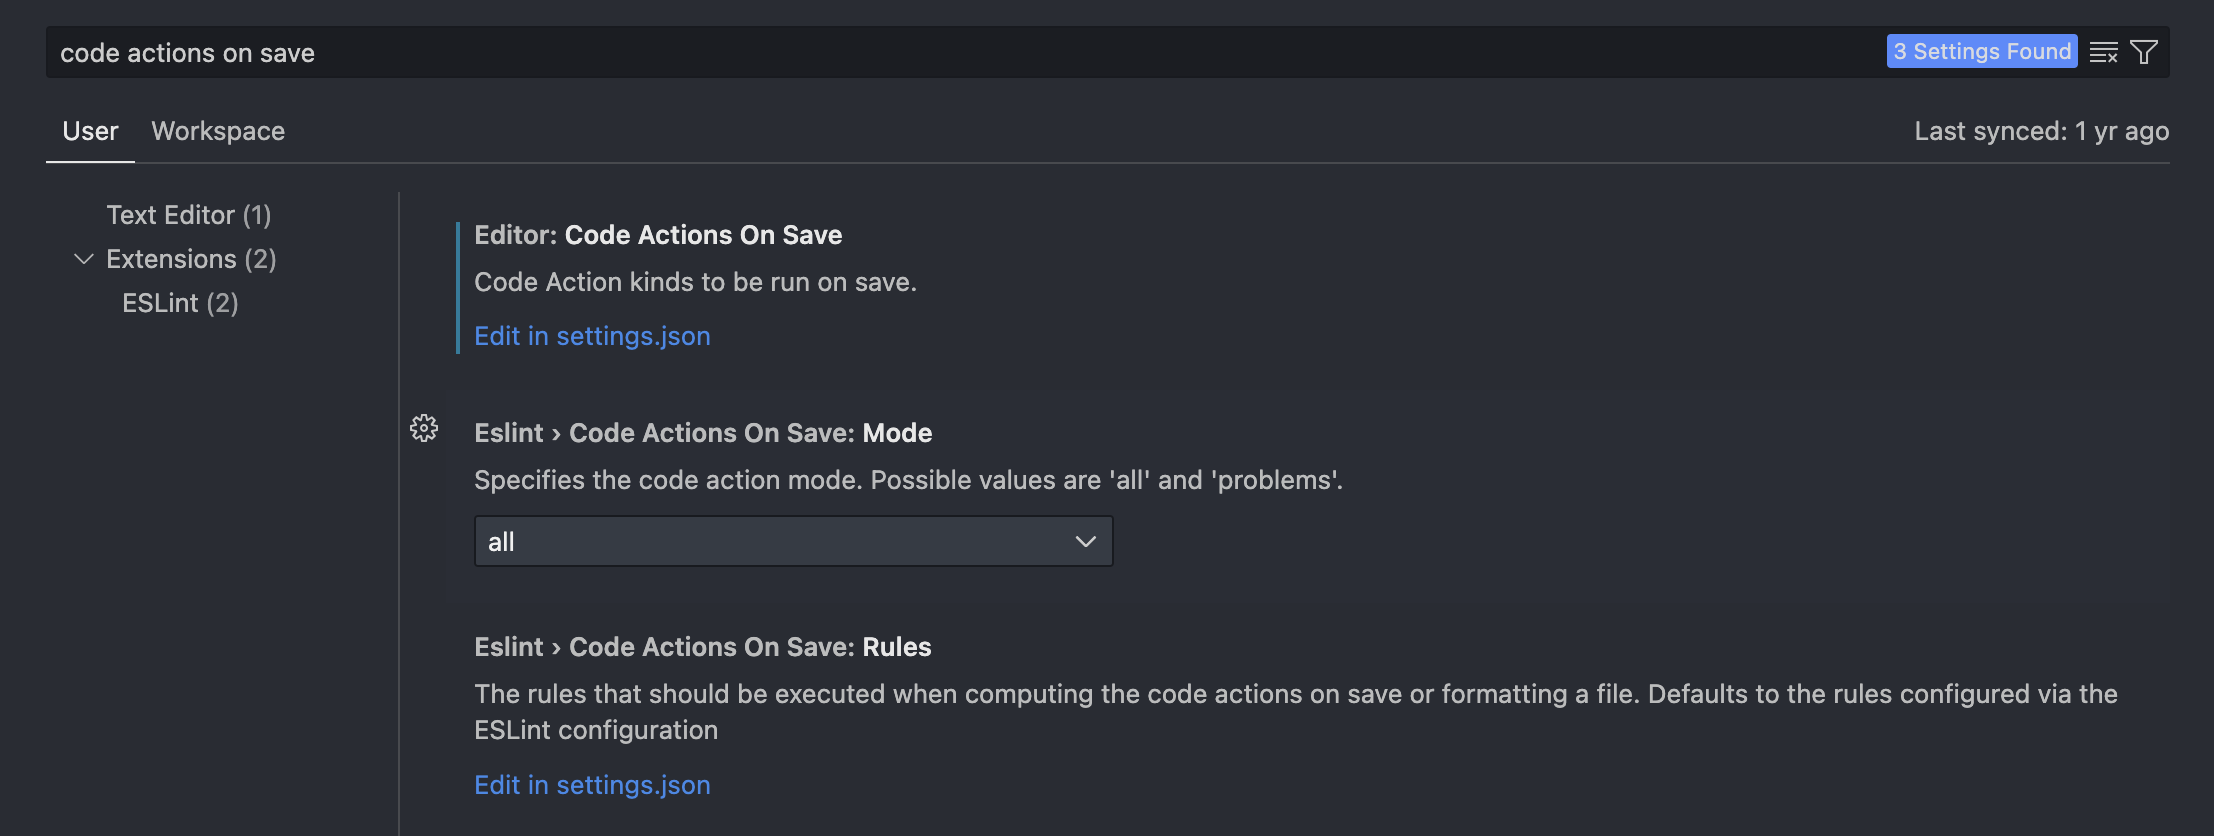Open gear menu for Eslint Mode setting
The height and width of the screenshot is (836, 2214).
coord(424,429)
